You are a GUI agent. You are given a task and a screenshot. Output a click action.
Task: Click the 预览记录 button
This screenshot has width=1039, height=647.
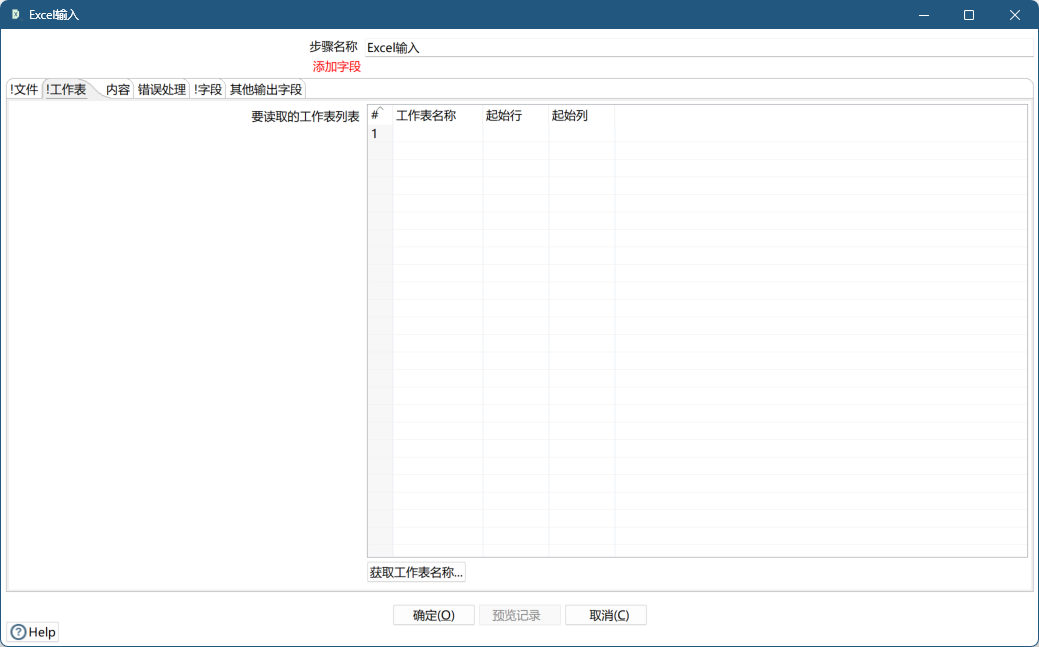(x=519, y=614)
